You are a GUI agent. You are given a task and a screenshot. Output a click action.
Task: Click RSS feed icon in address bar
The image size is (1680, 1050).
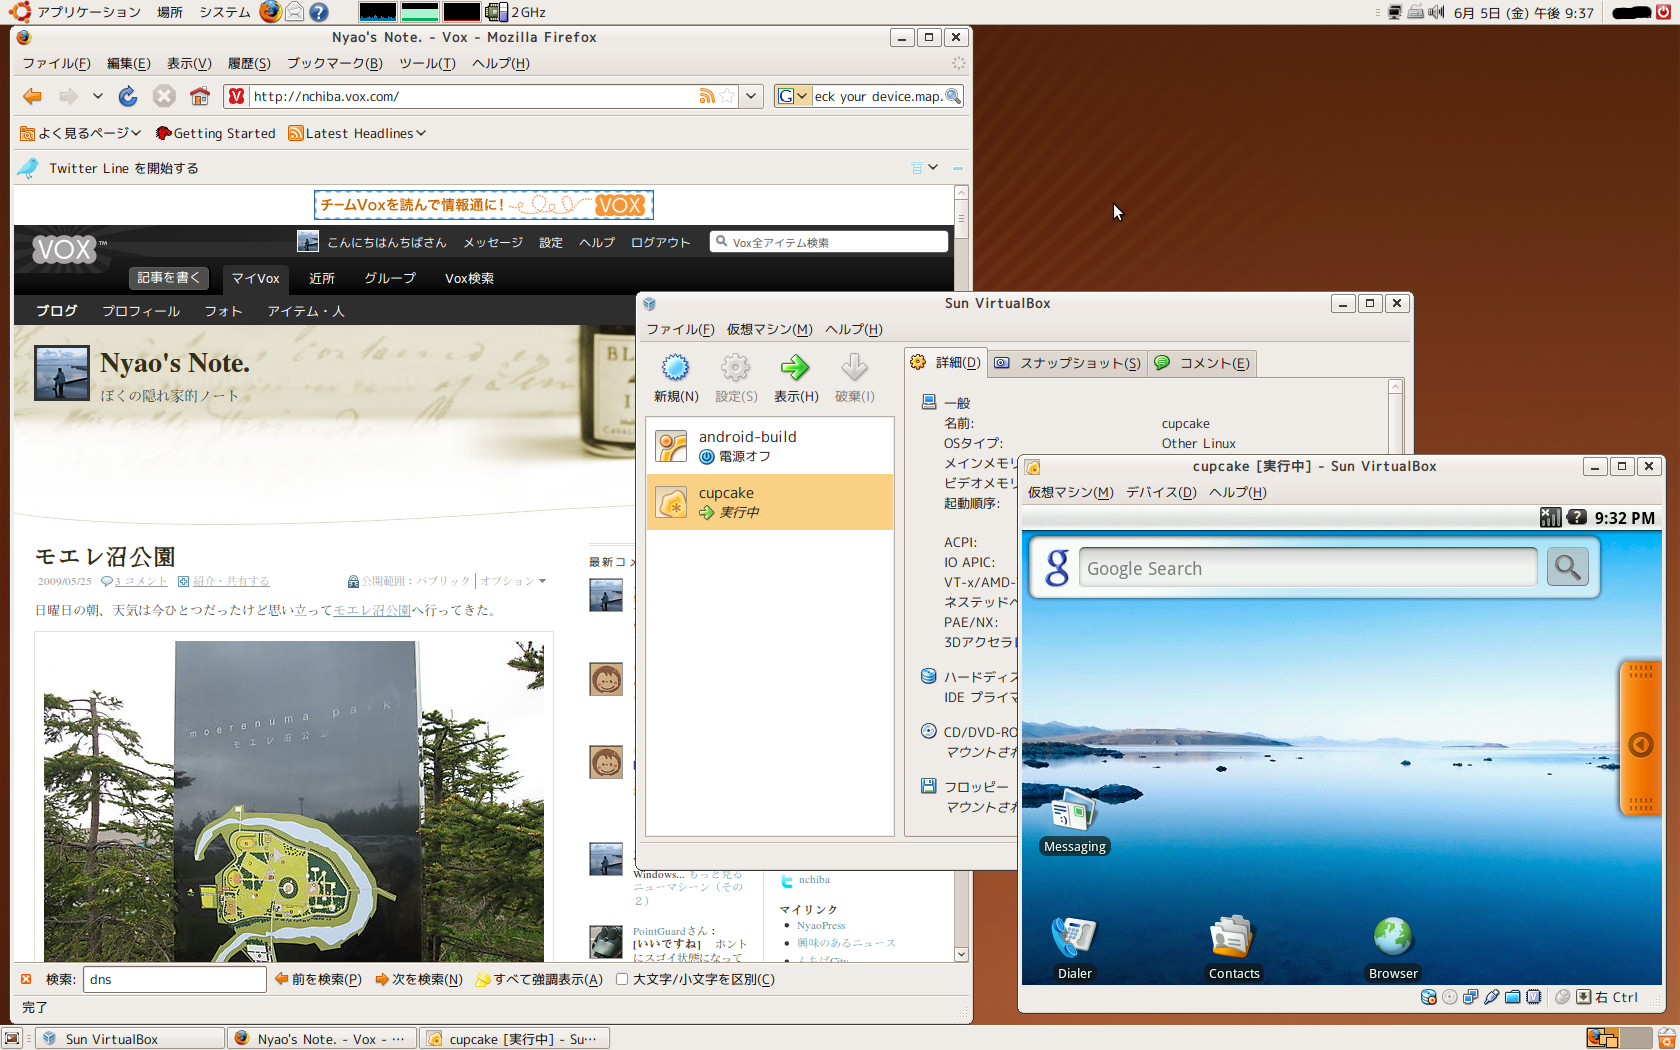point(707,96)
